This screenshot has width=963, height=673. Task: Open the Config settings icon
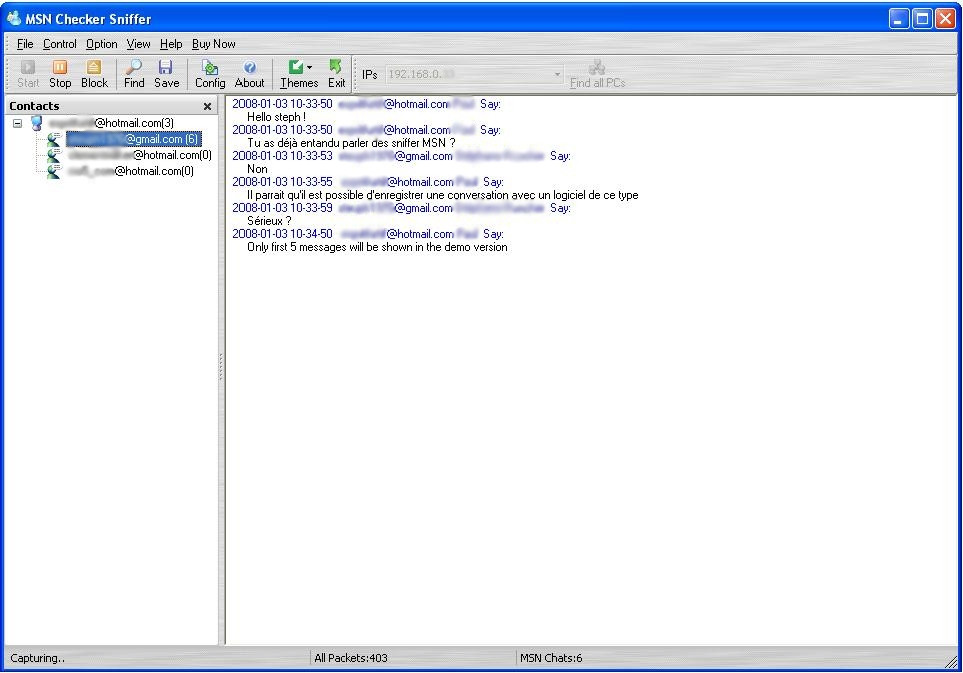pos(210,67)
